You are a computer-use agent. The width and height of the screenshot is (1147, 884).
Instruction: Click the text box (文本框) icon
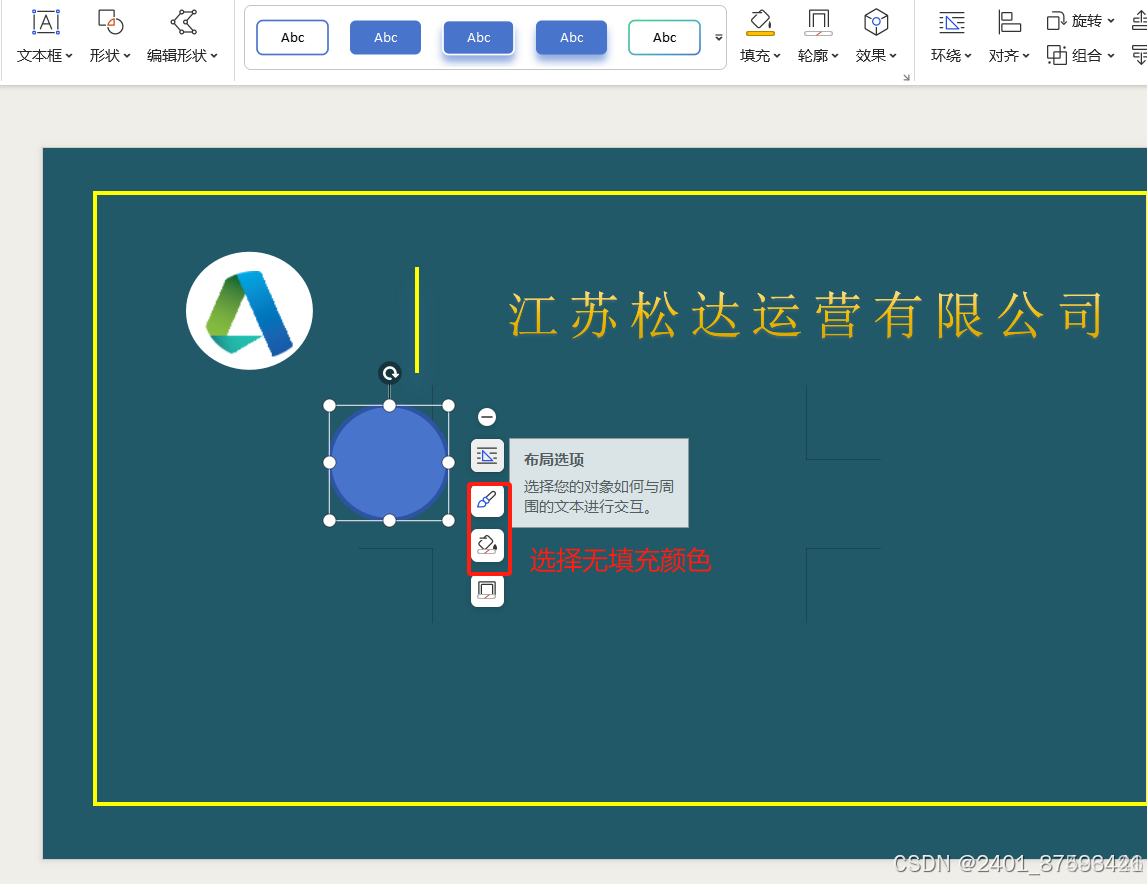[x=45, y=23]
